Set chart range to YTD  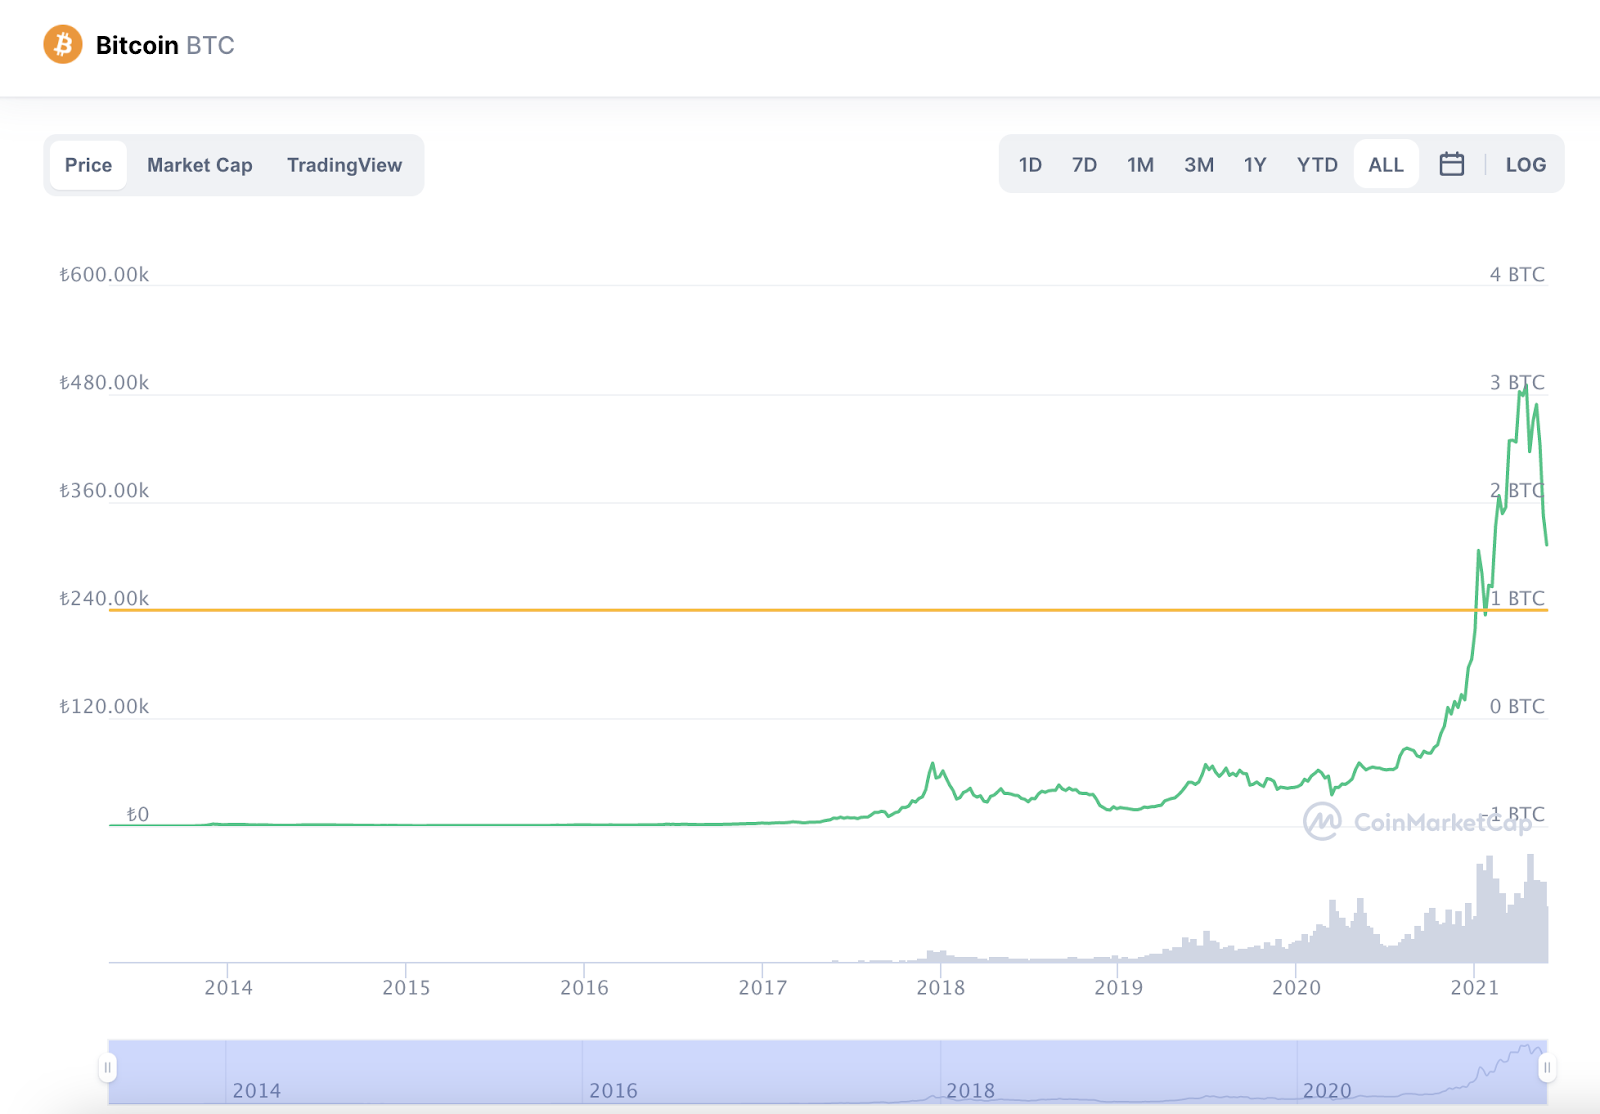1317,165
